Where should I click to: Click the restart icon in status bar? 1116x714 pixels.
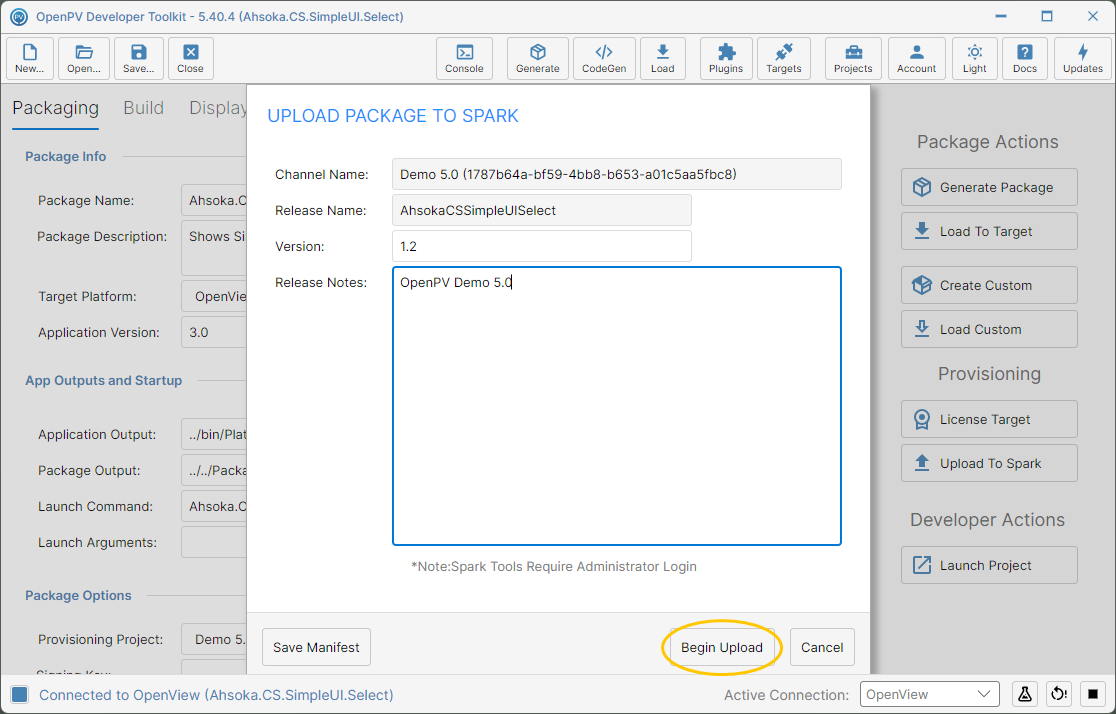point(1059,694)
